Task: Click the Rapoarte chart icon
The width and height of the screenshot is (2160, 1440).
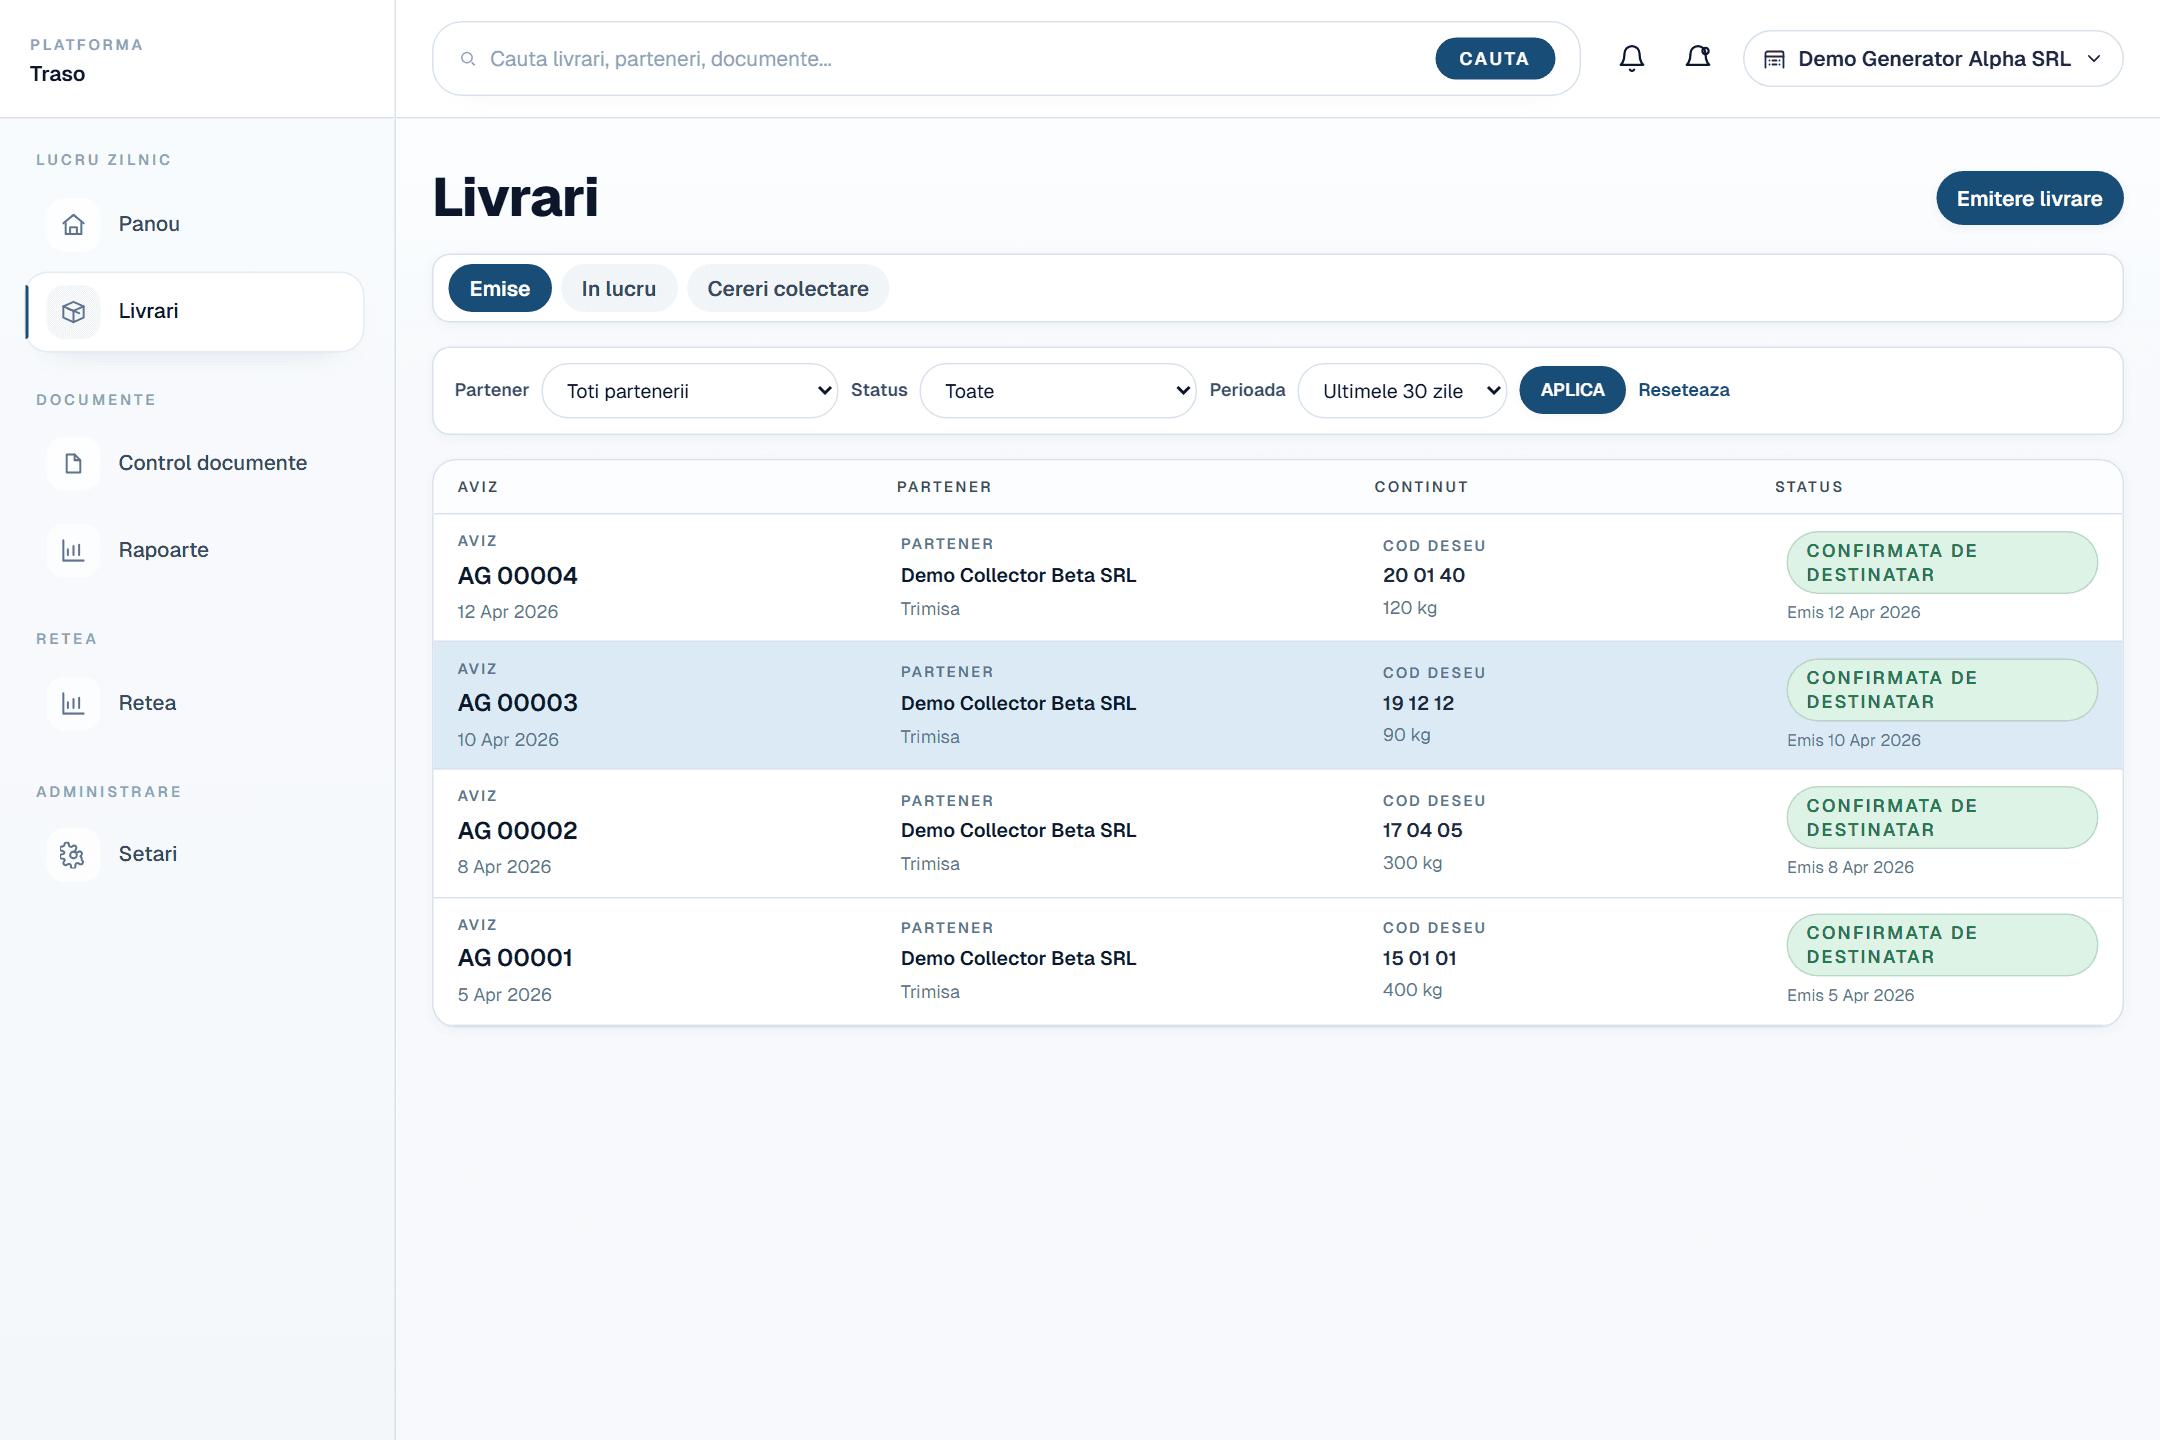Action: pos(73,550)
